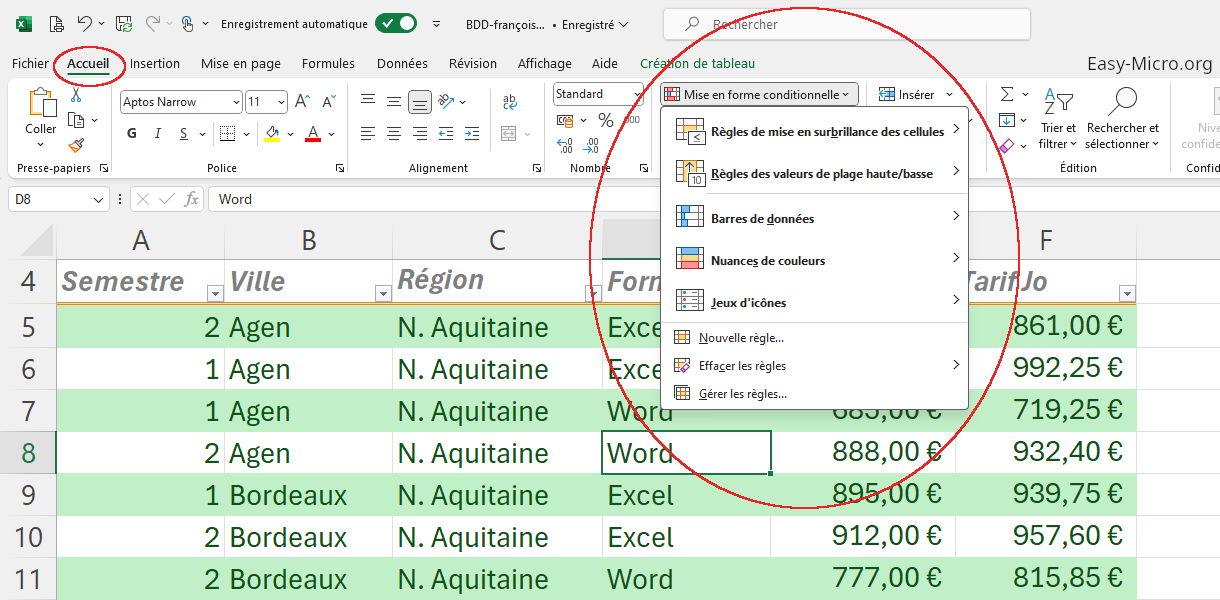
Task: Toggle wrap text button
Action: pos(510,101)
